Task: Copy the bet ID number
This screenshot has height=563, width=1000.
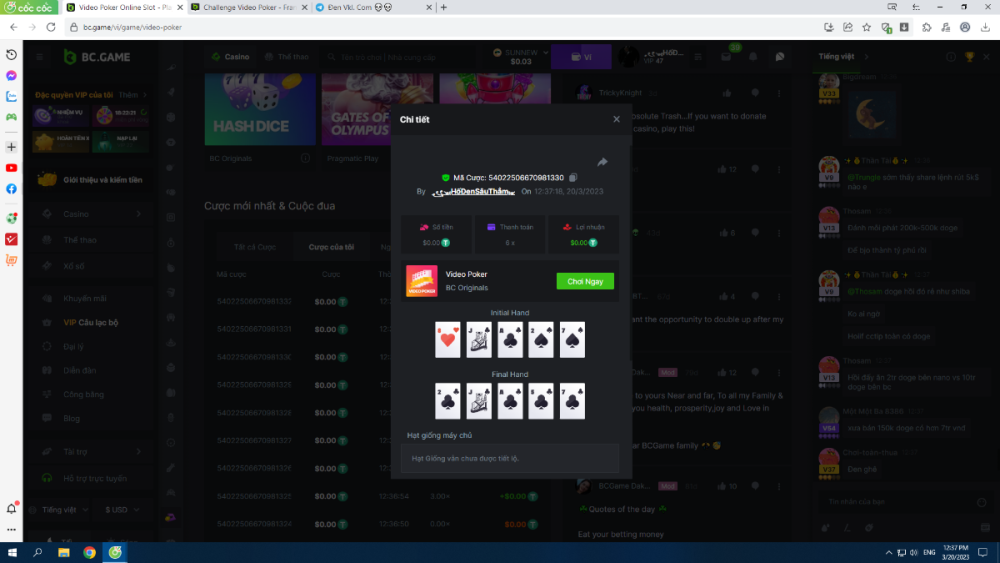Action: tap(573, 177)
